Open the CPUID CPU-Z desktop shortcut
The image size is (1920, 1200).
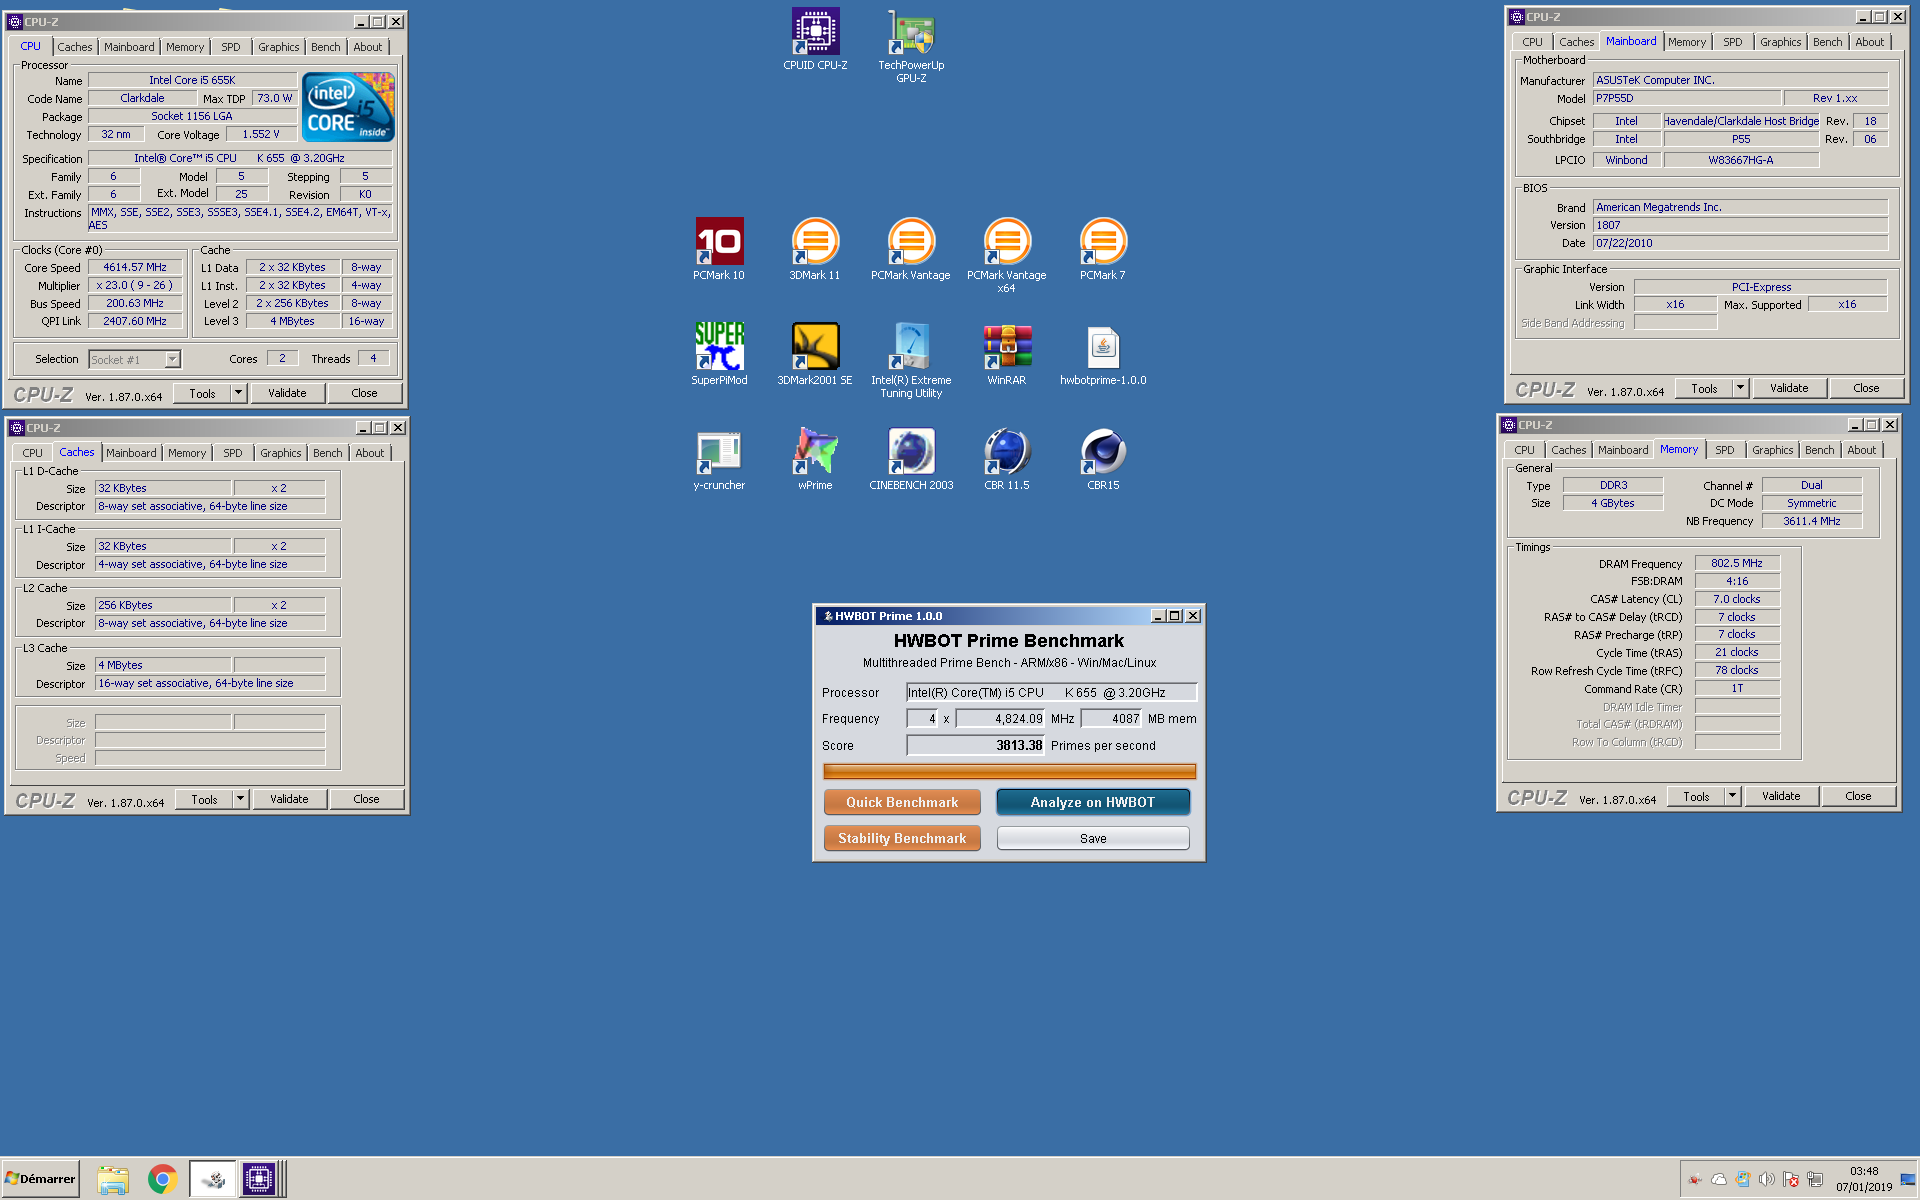click(x=815, y=39)
